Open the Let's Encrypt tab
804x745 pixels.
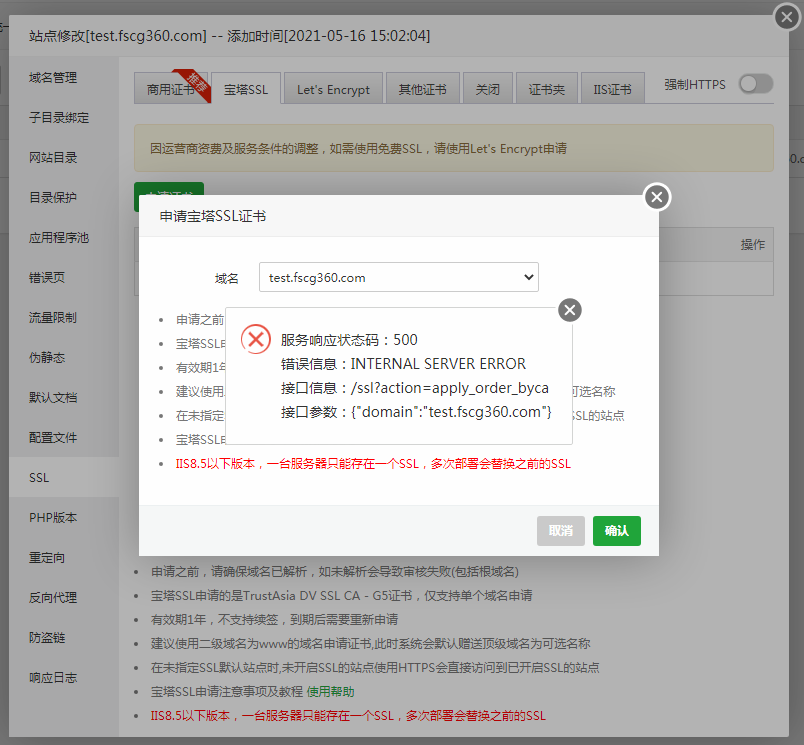coord(333,89)
